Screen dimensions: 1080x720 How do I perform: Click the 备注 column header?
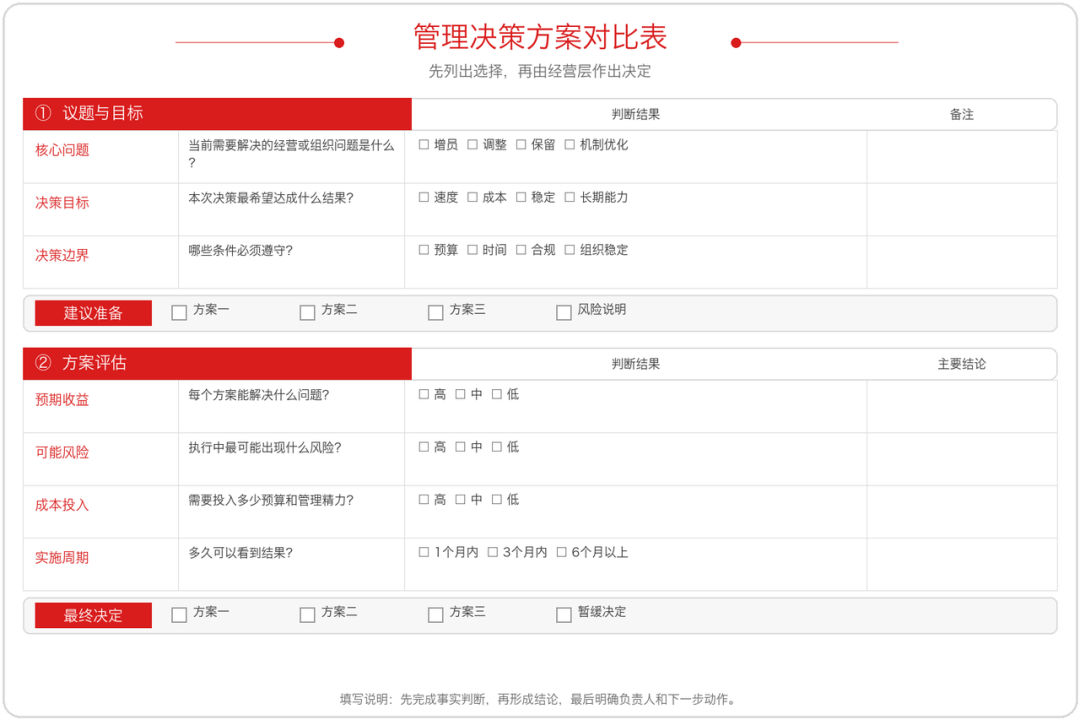tap(962, 114)
